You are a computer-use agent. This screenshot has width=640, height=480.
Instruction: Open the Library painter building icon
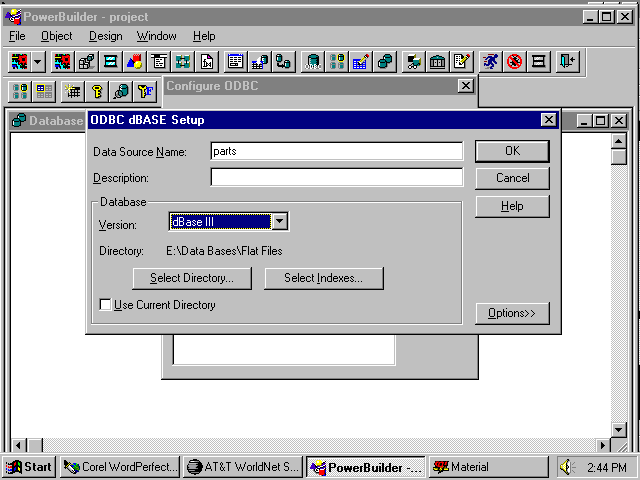438,62
